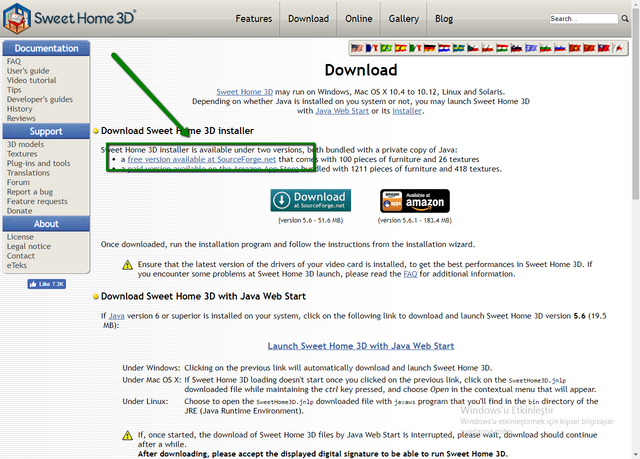Open the Developer's guides link
The width and height of the screenshot is (640, 459).
[x=40, y=99]
